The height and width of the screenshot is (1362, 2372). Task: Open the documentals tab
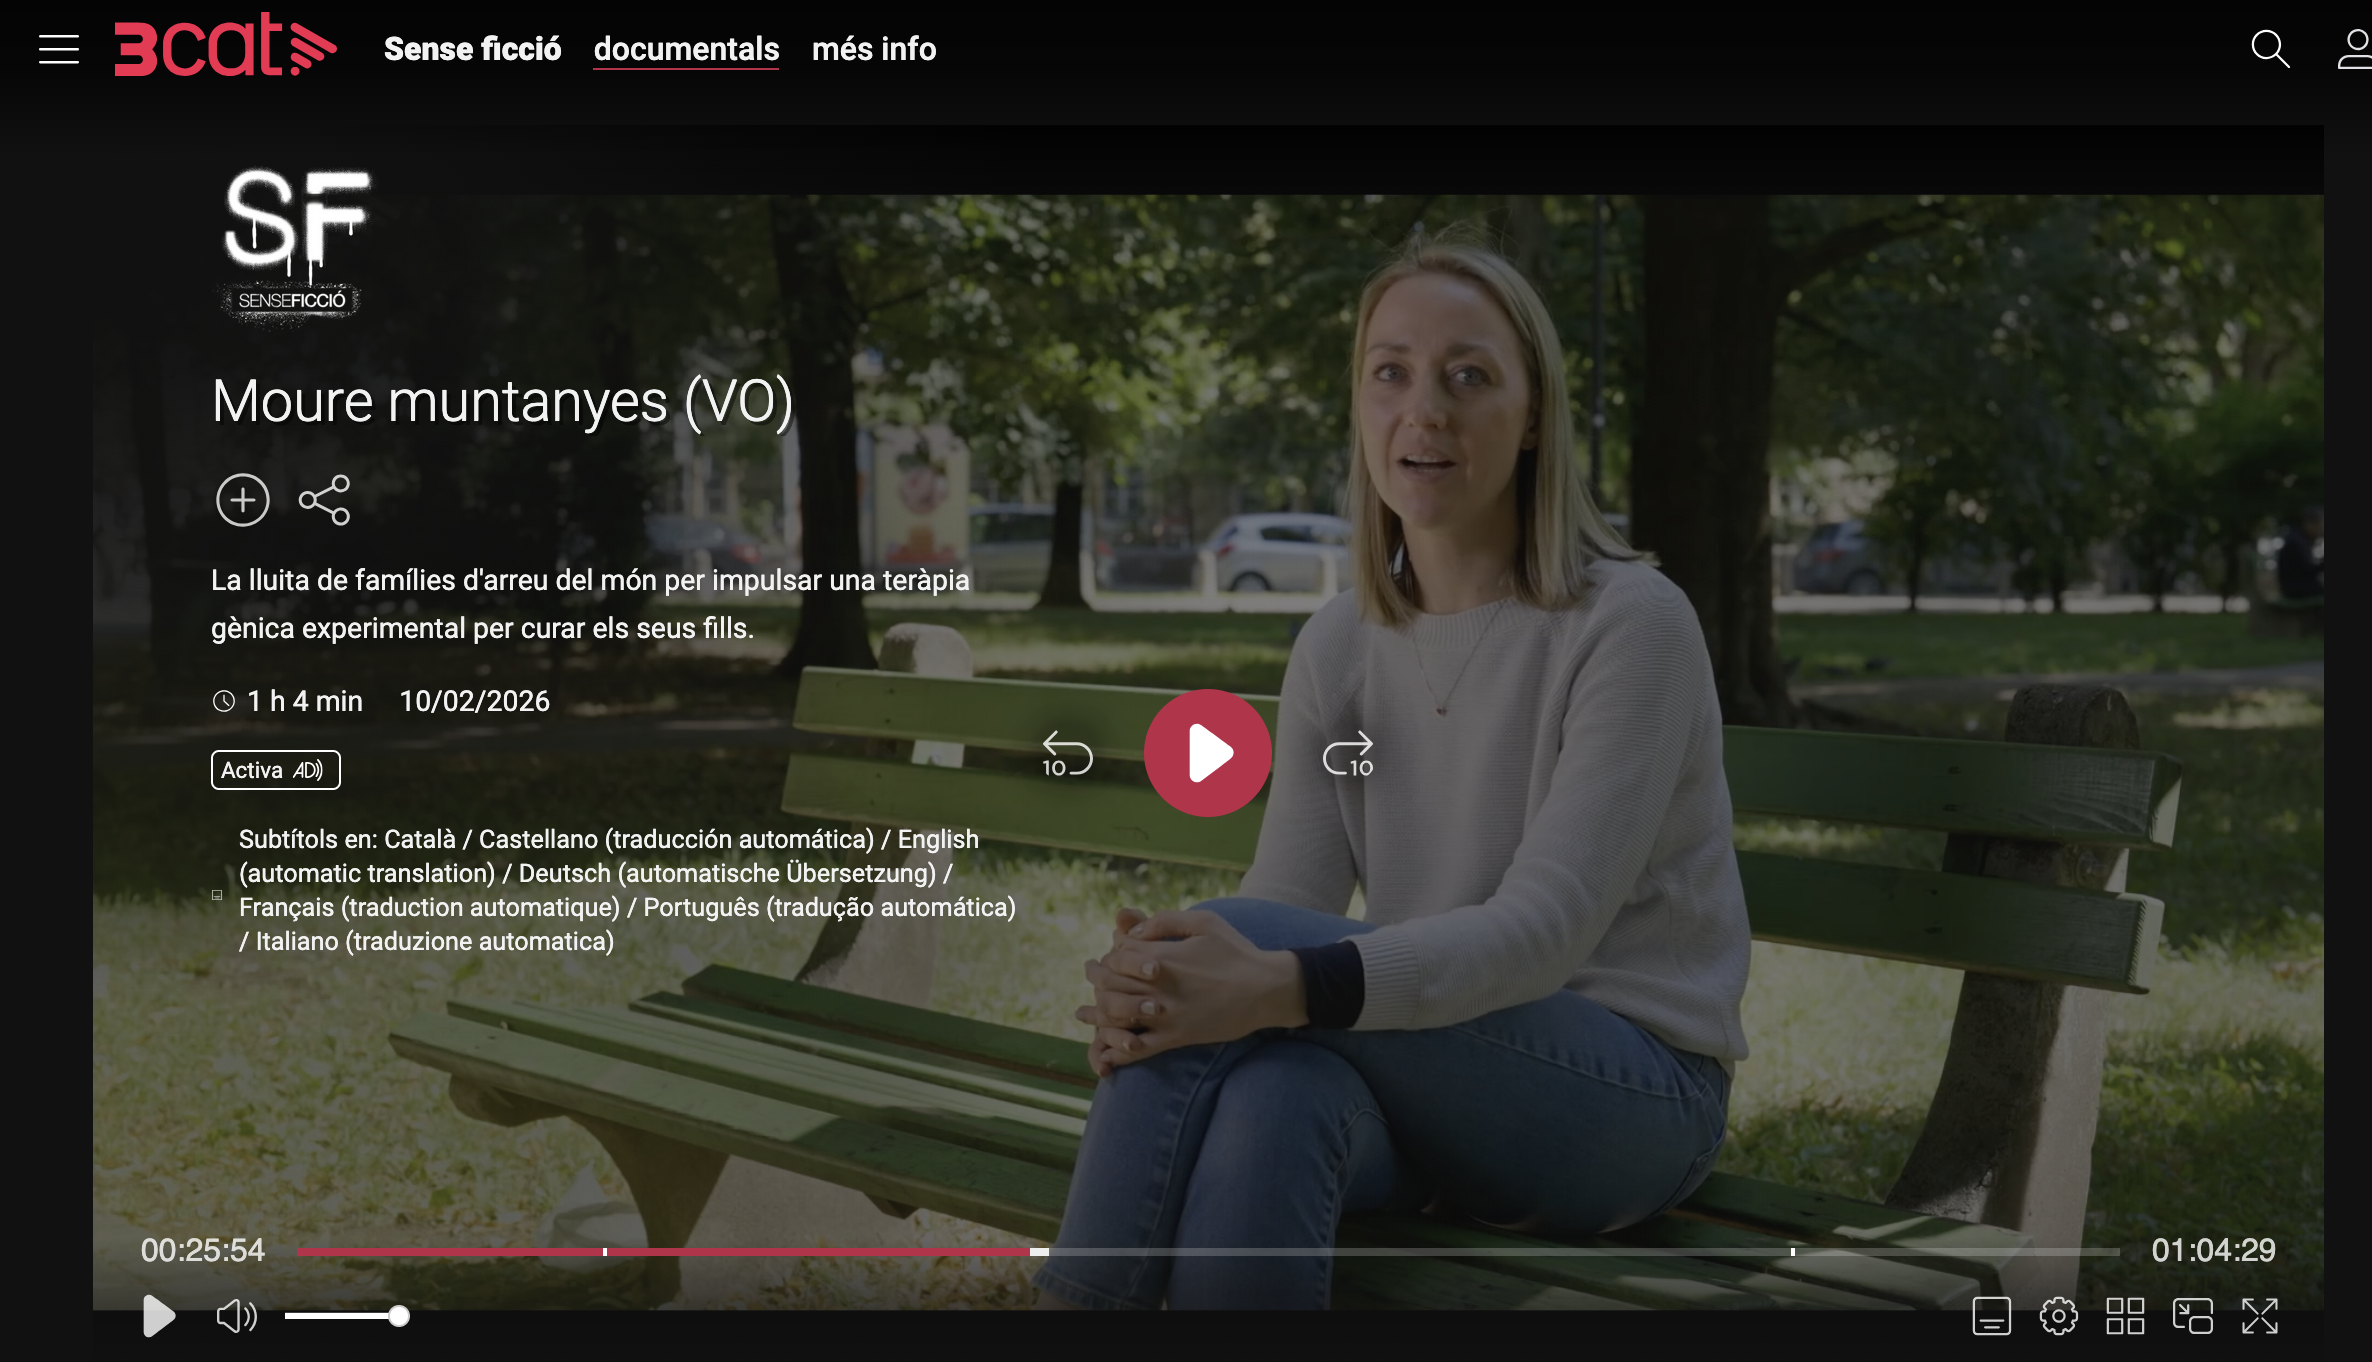pyautogui.click(x=686, y=49)
